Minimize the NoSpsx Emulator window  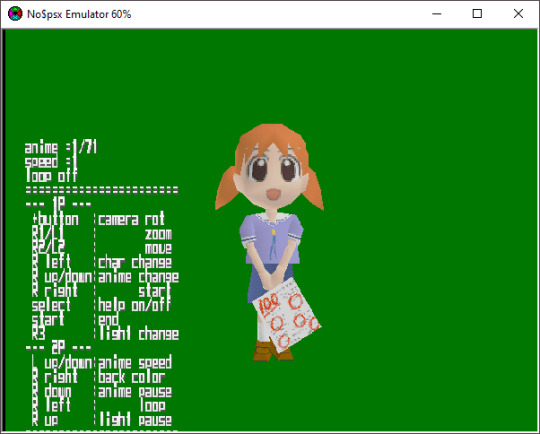tap(437, 14)
